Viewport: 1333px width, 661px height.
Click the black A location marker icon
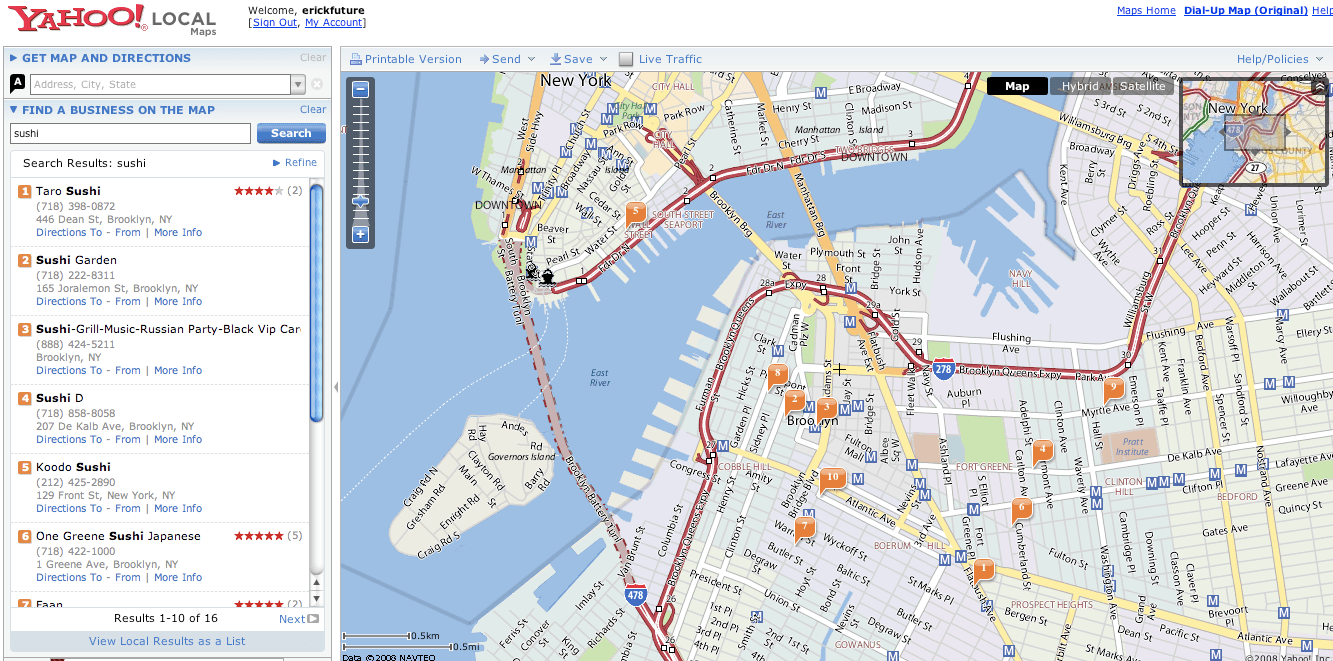point(17,84)
